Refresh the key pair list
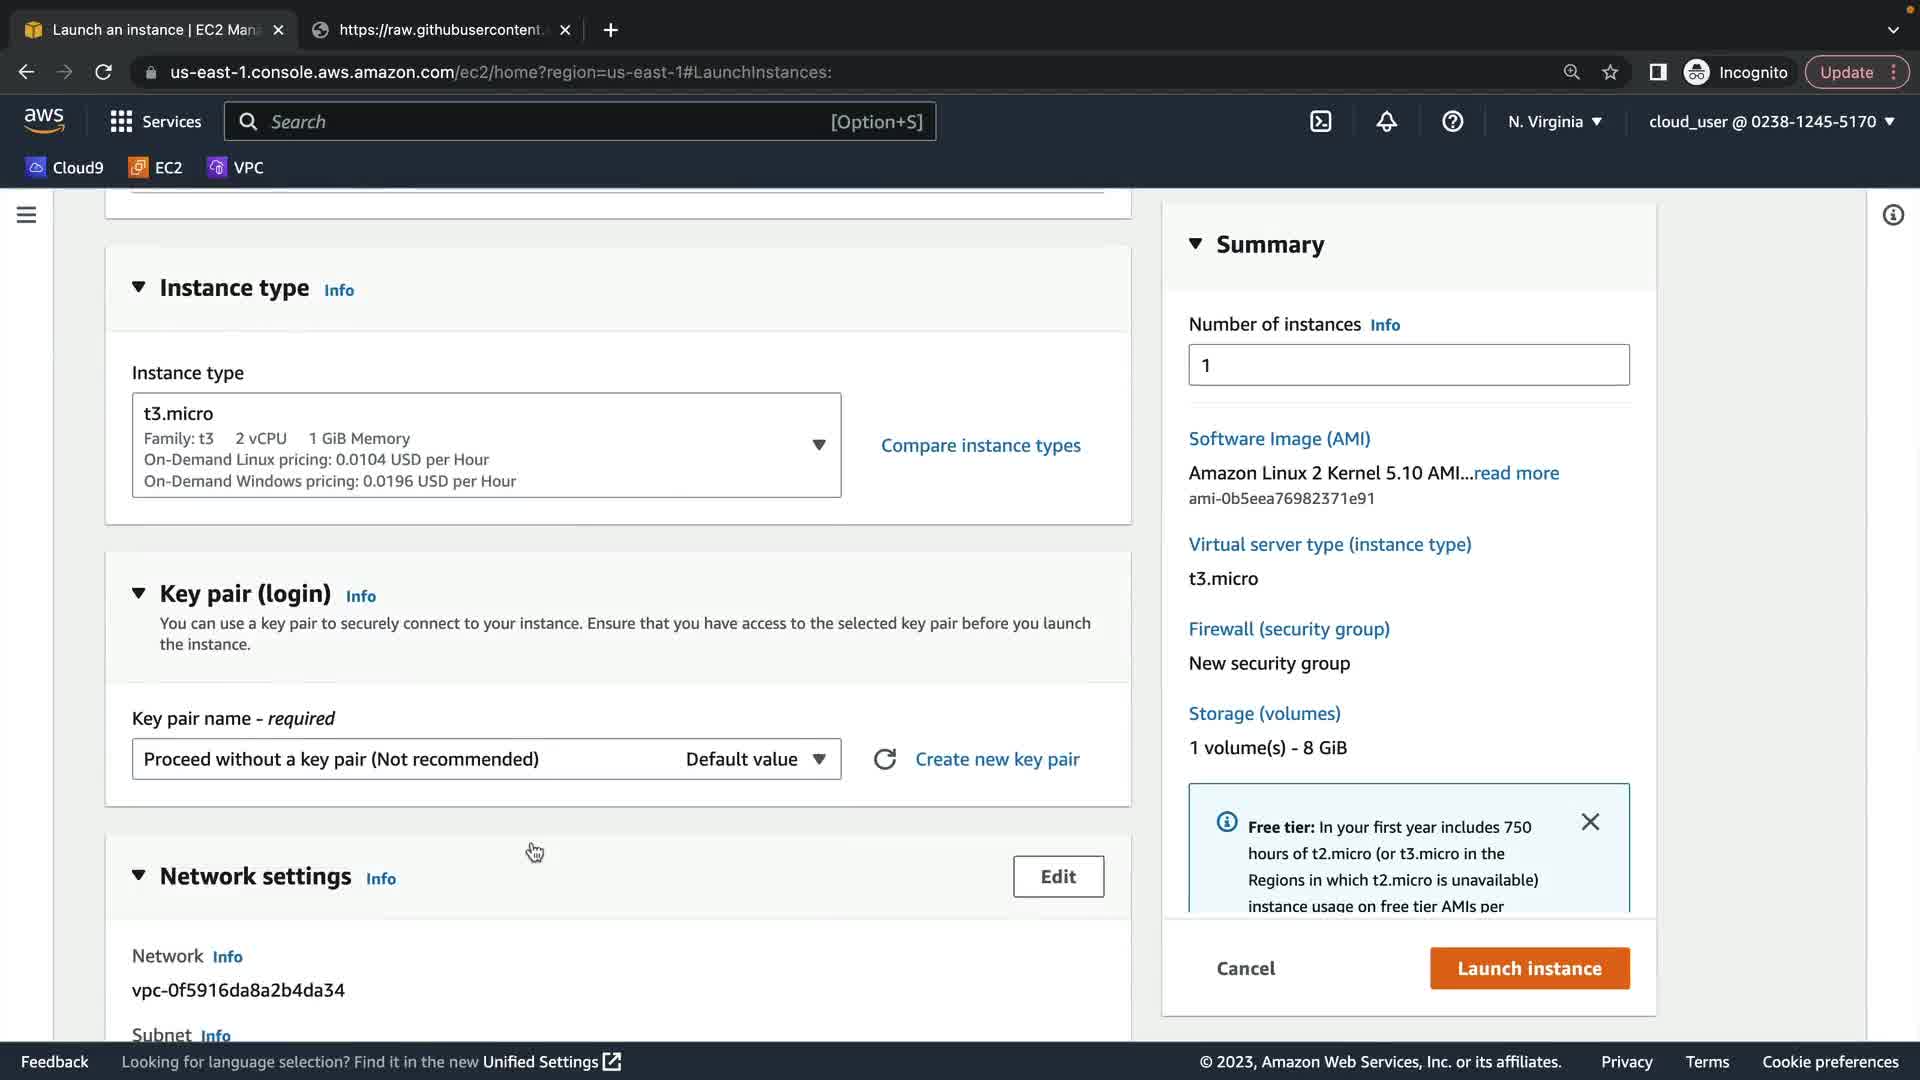 click(x=884, y=760)
